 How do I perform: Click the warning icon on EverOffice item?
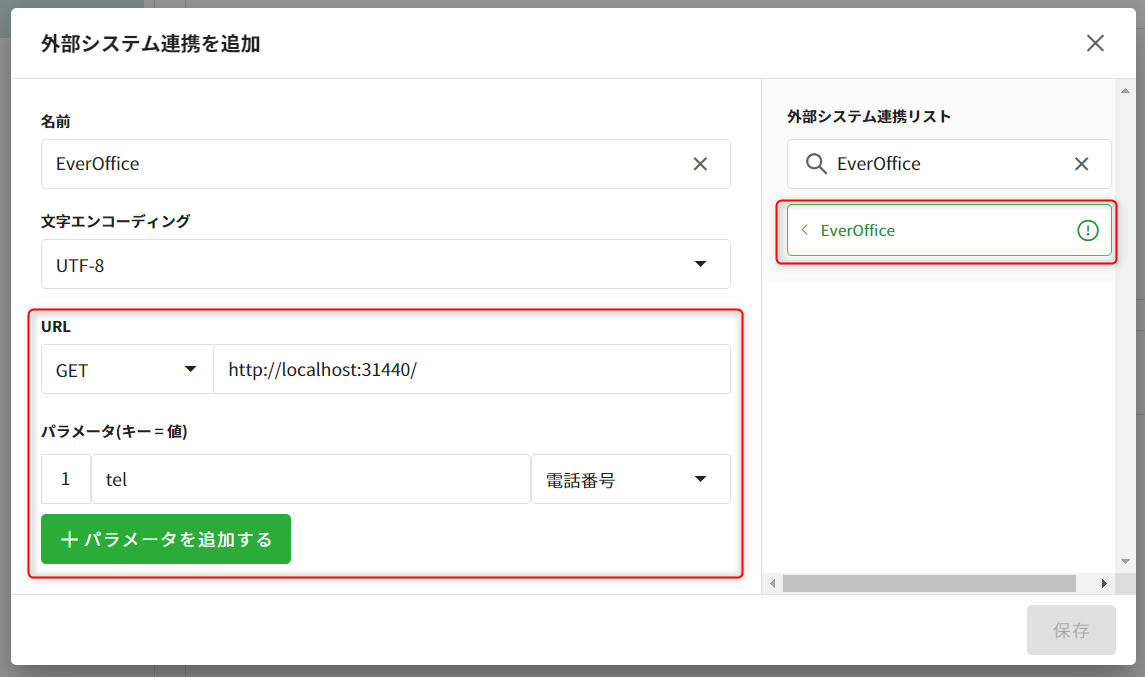[1087, 231]
